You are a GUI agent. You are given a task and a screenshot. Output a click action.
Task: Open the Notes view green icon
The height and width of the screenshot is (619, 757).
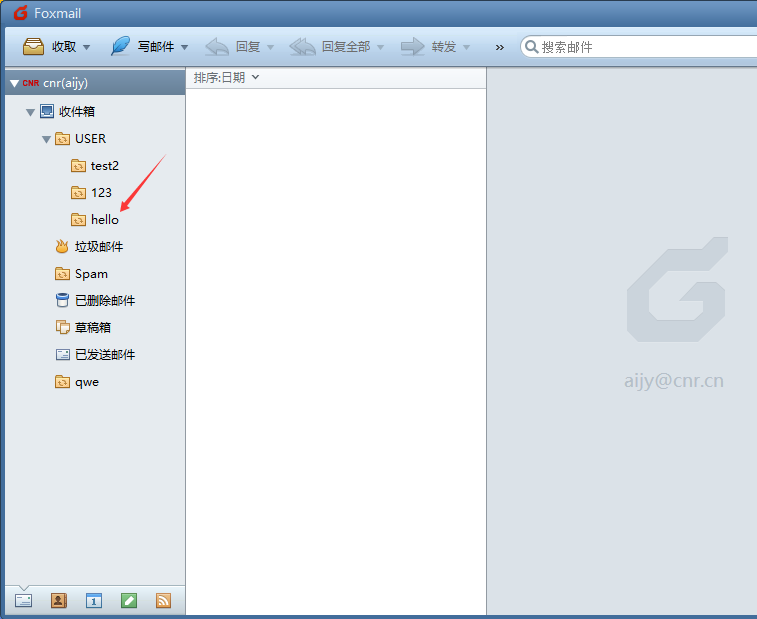[x=129, y=601]
